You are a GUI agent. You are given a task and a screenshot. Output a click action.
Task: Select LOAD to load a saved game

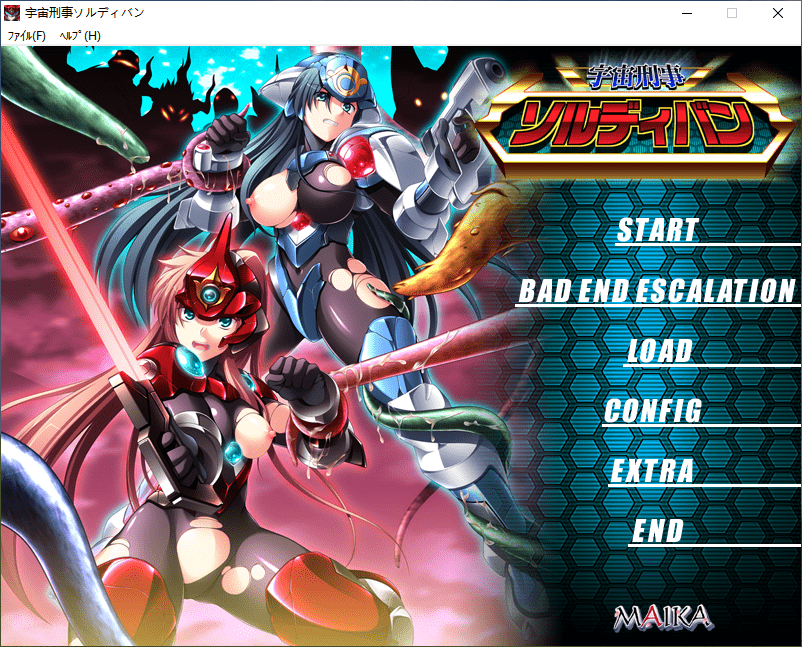click(659, 351)
